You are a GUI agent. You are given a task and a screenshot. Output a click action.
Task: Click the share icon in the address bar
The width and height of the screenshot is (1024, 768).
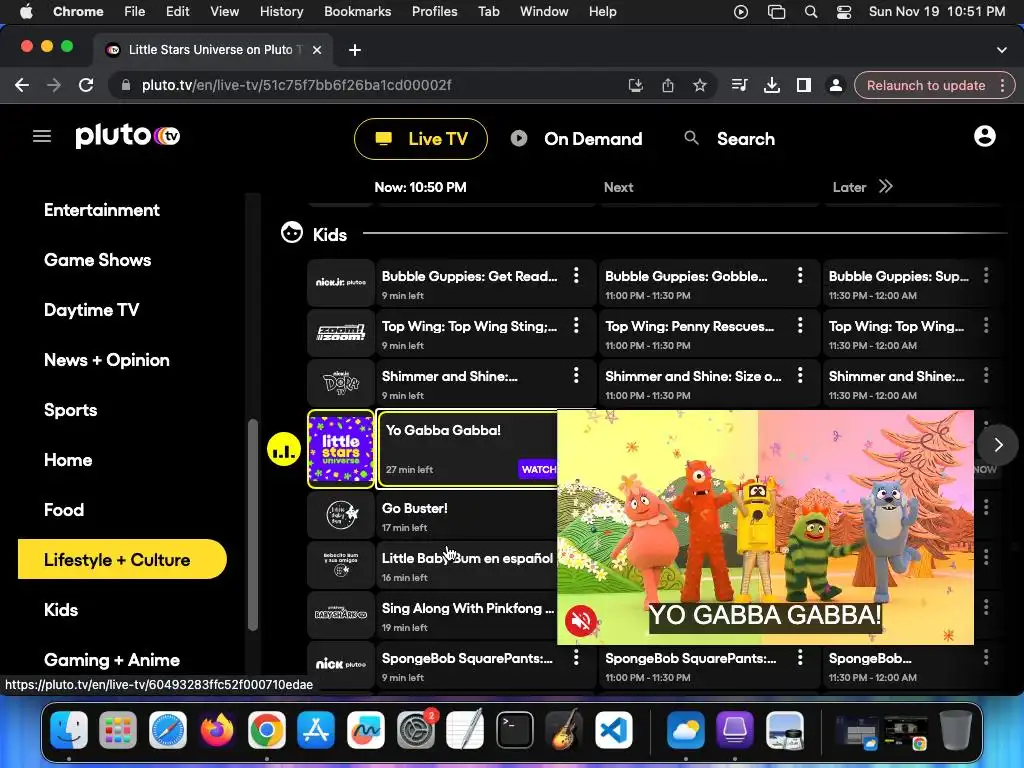(x=667, y=85)
